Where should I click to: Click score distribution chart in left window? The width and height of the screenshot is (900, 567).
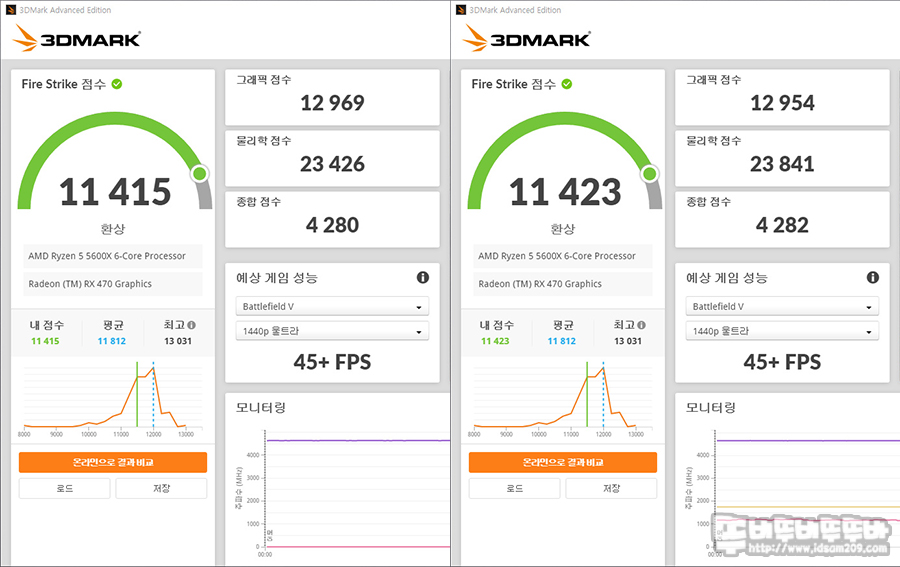(112, 399)
